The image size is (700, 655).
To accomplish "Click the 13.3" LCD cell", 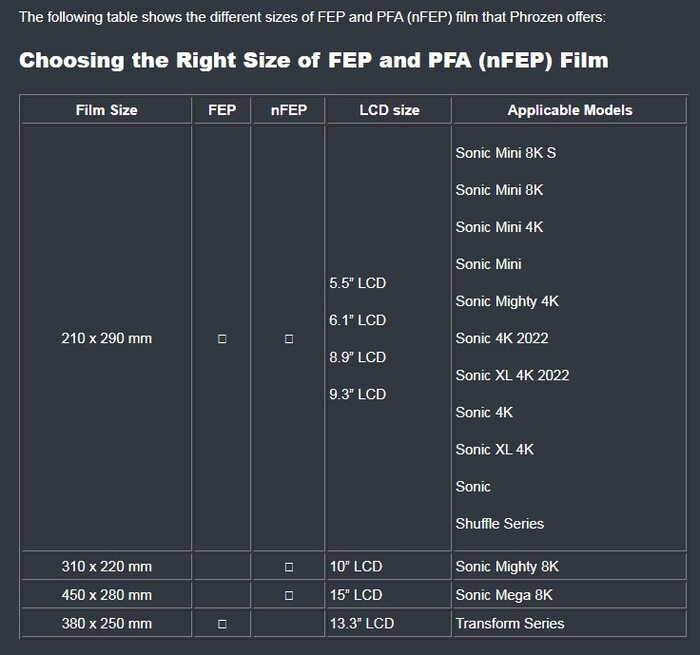I will point(361,623).
